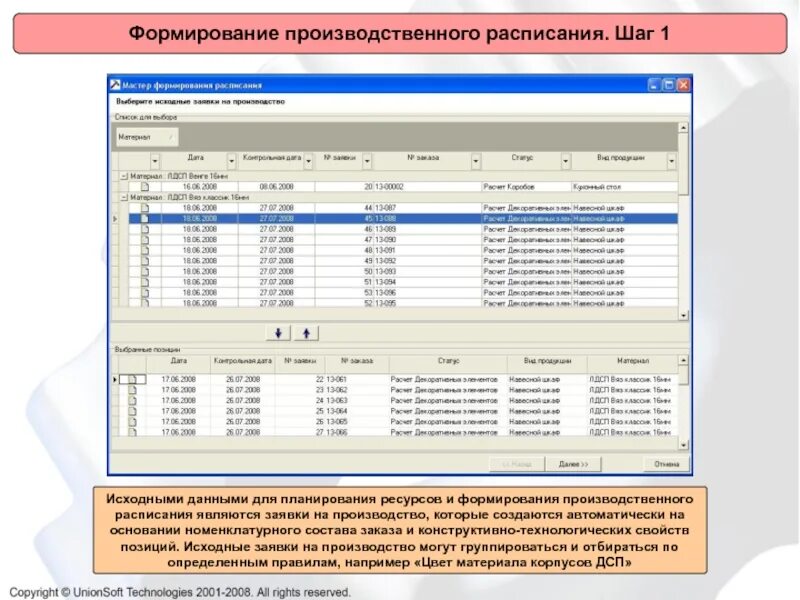Click document icon of order 13-087 row
Image resolution: width=800 pixels, height=600 pixels.
(x=144, y=208)
